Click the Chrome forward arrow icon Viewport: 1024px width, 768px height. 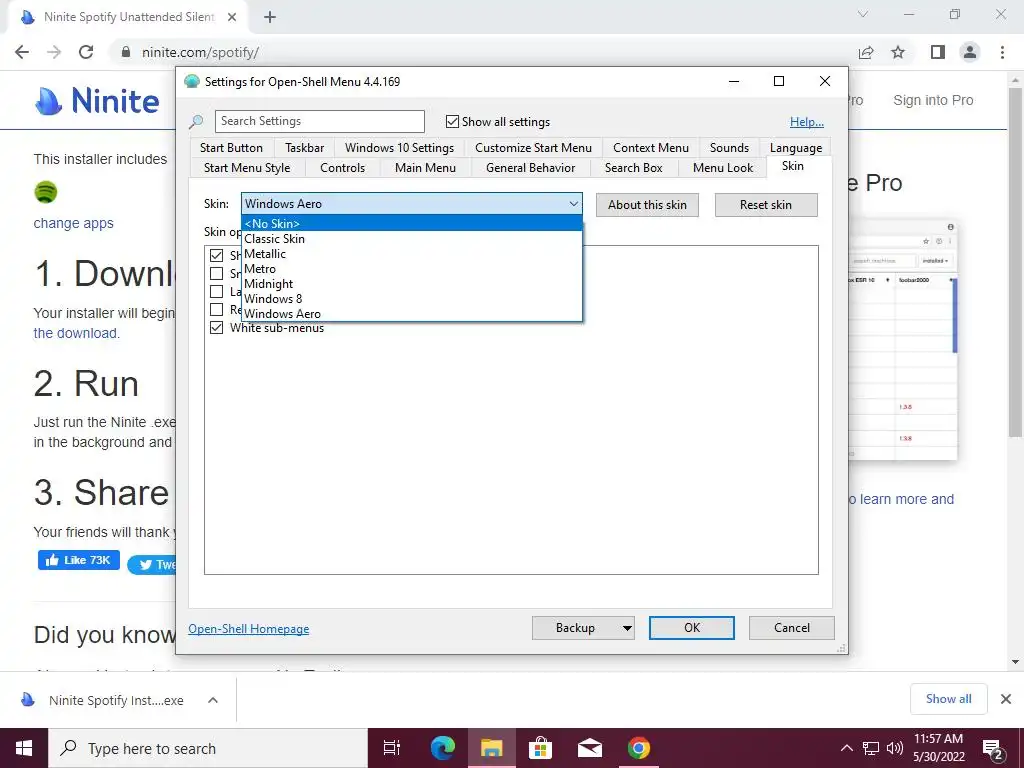point(54,52)
